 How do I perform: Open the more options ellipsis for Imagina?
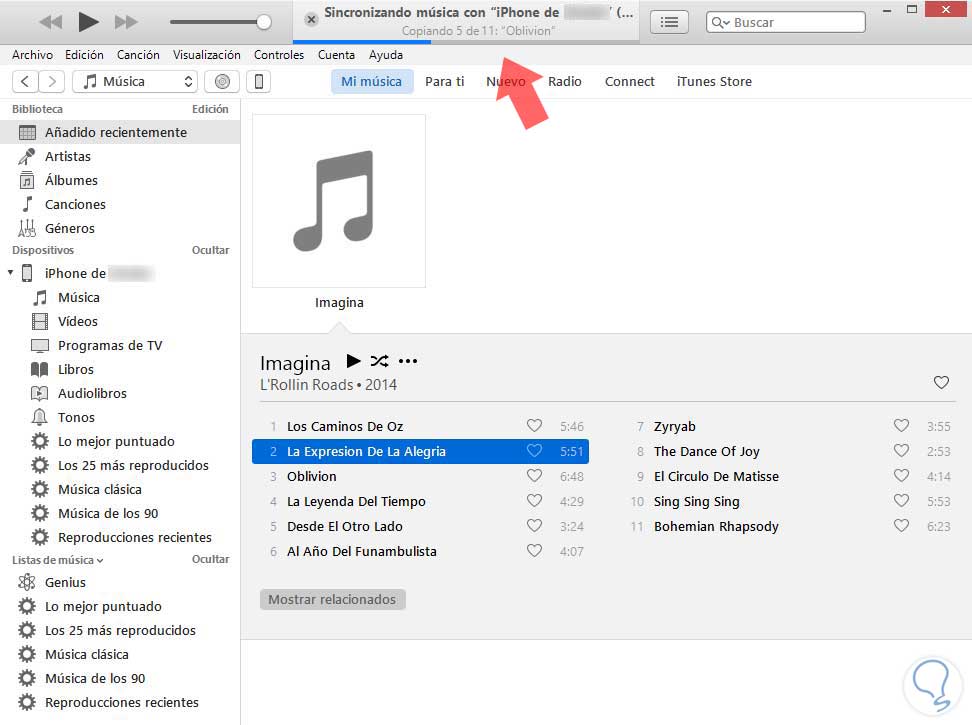click(408, 361)
